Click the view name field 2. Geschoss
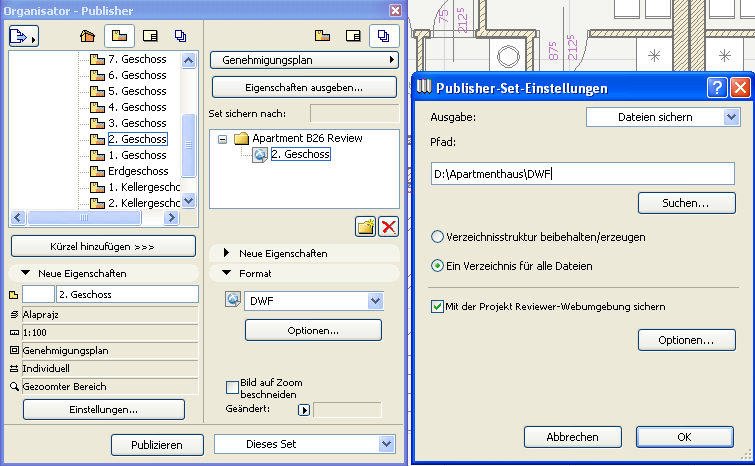This screenshot has width=755, height=466. click(127, 294)
